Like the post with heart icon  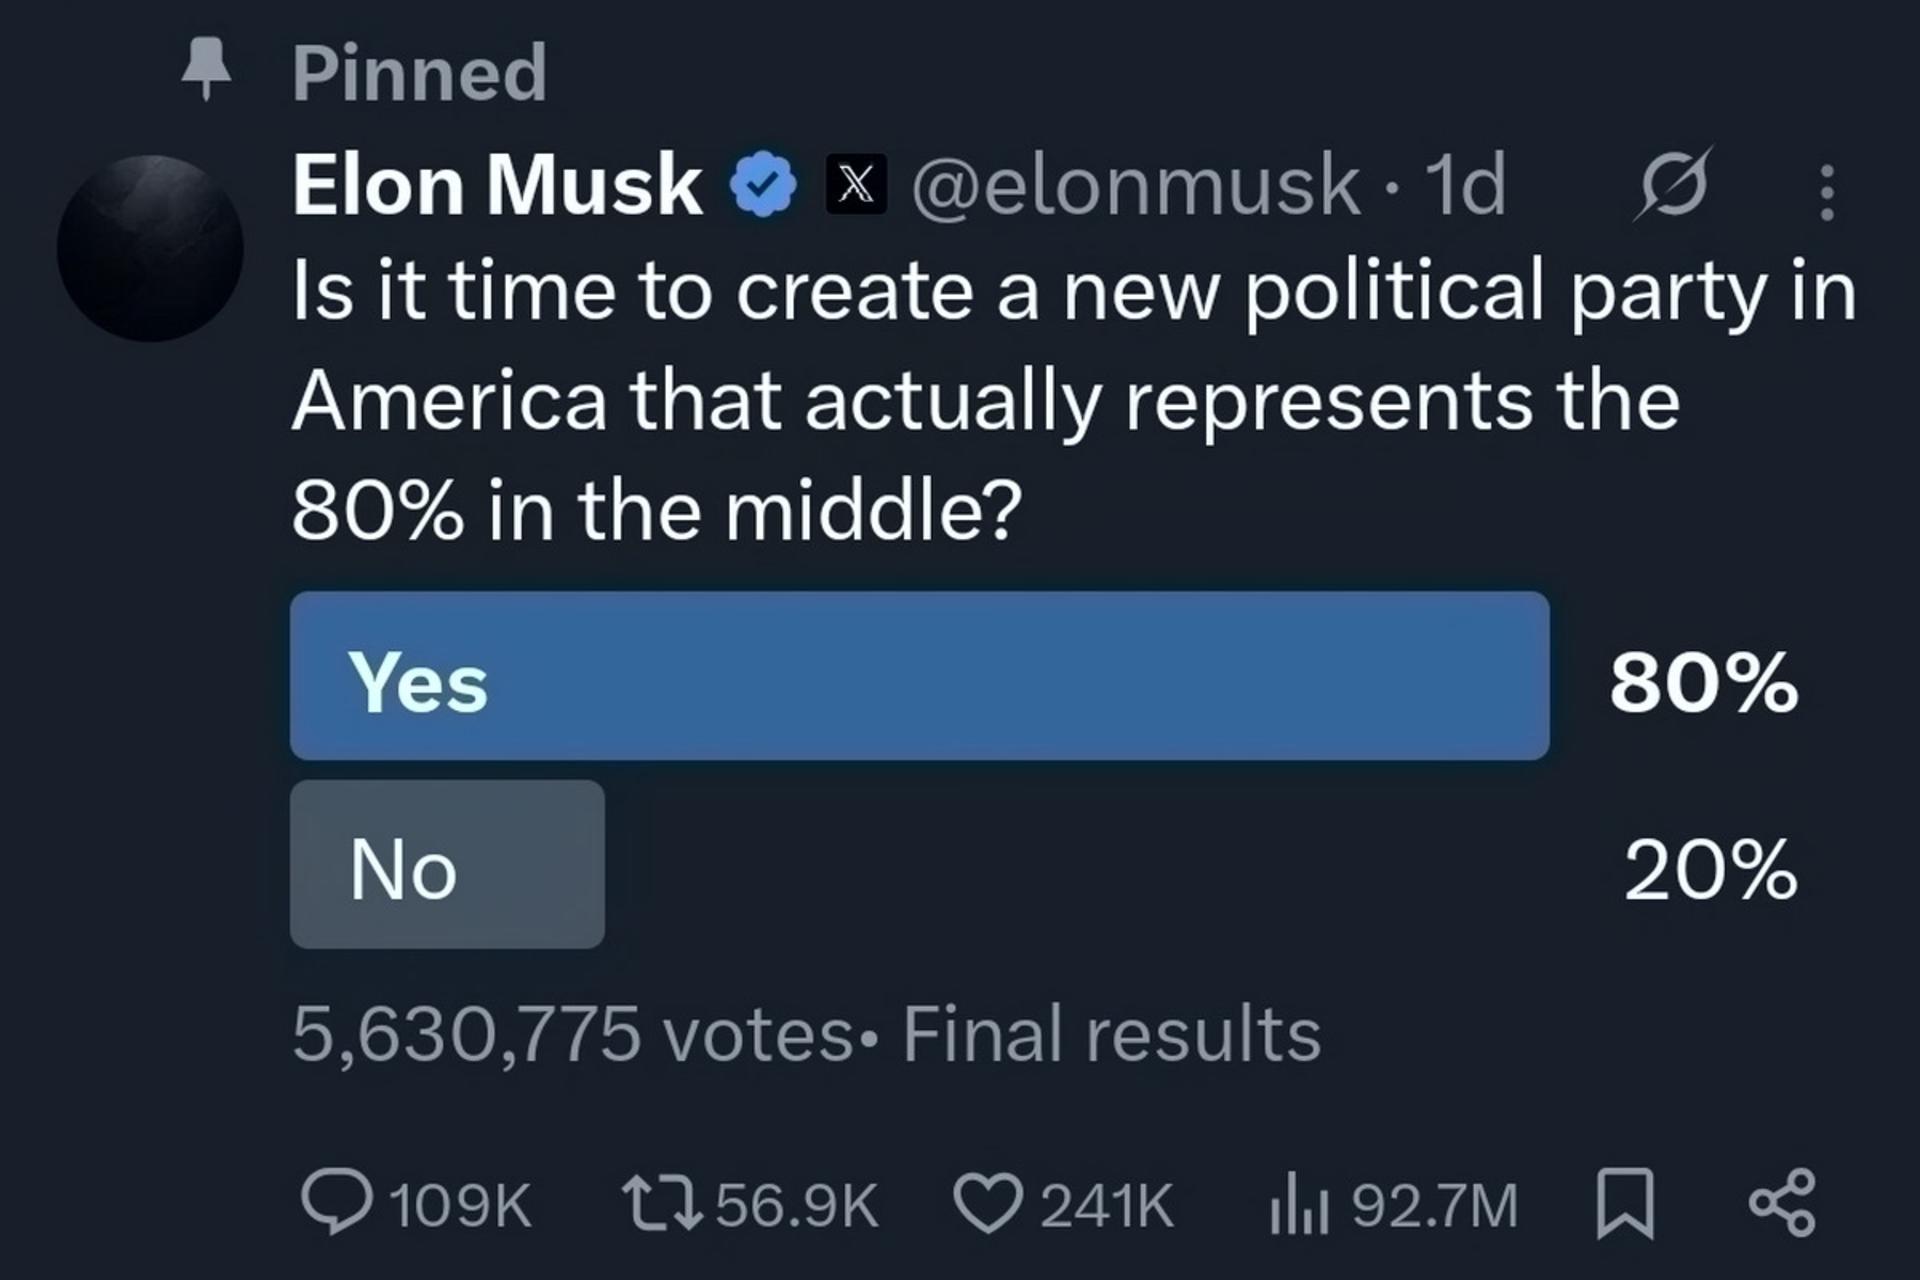tap(988, 1203)
